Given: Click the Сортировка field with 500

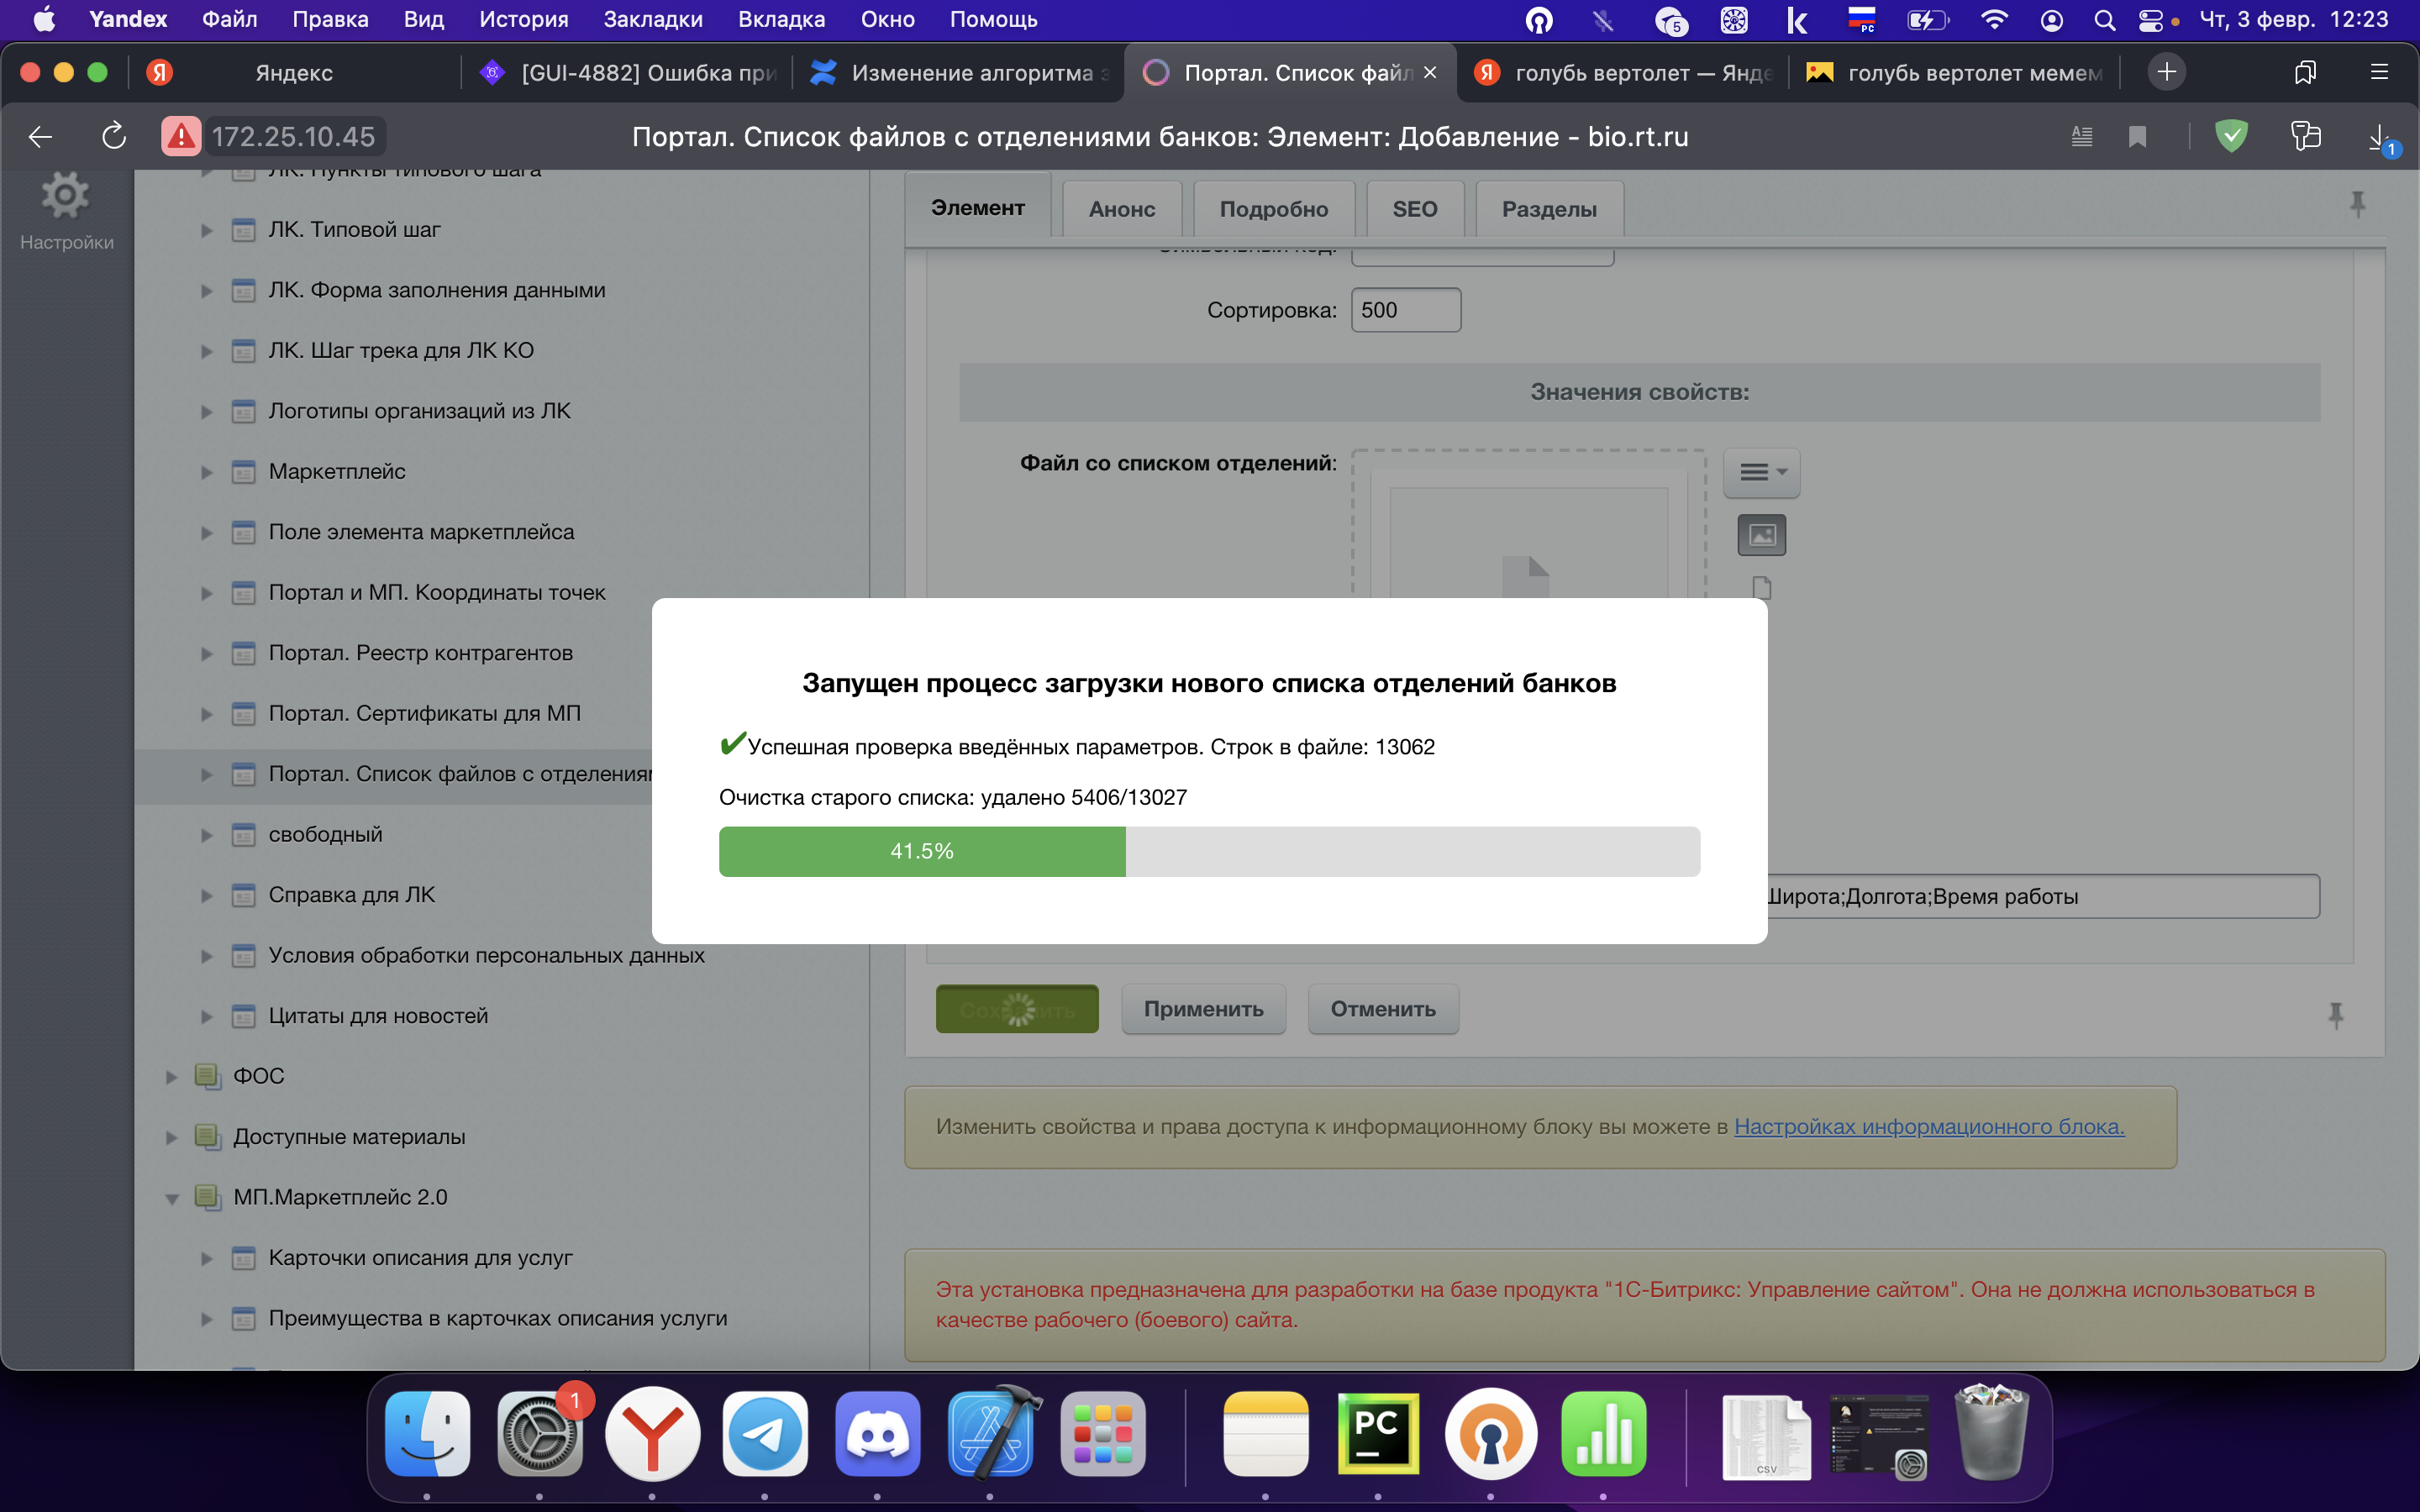Looking at the screenshot, I should [1405, 310].
